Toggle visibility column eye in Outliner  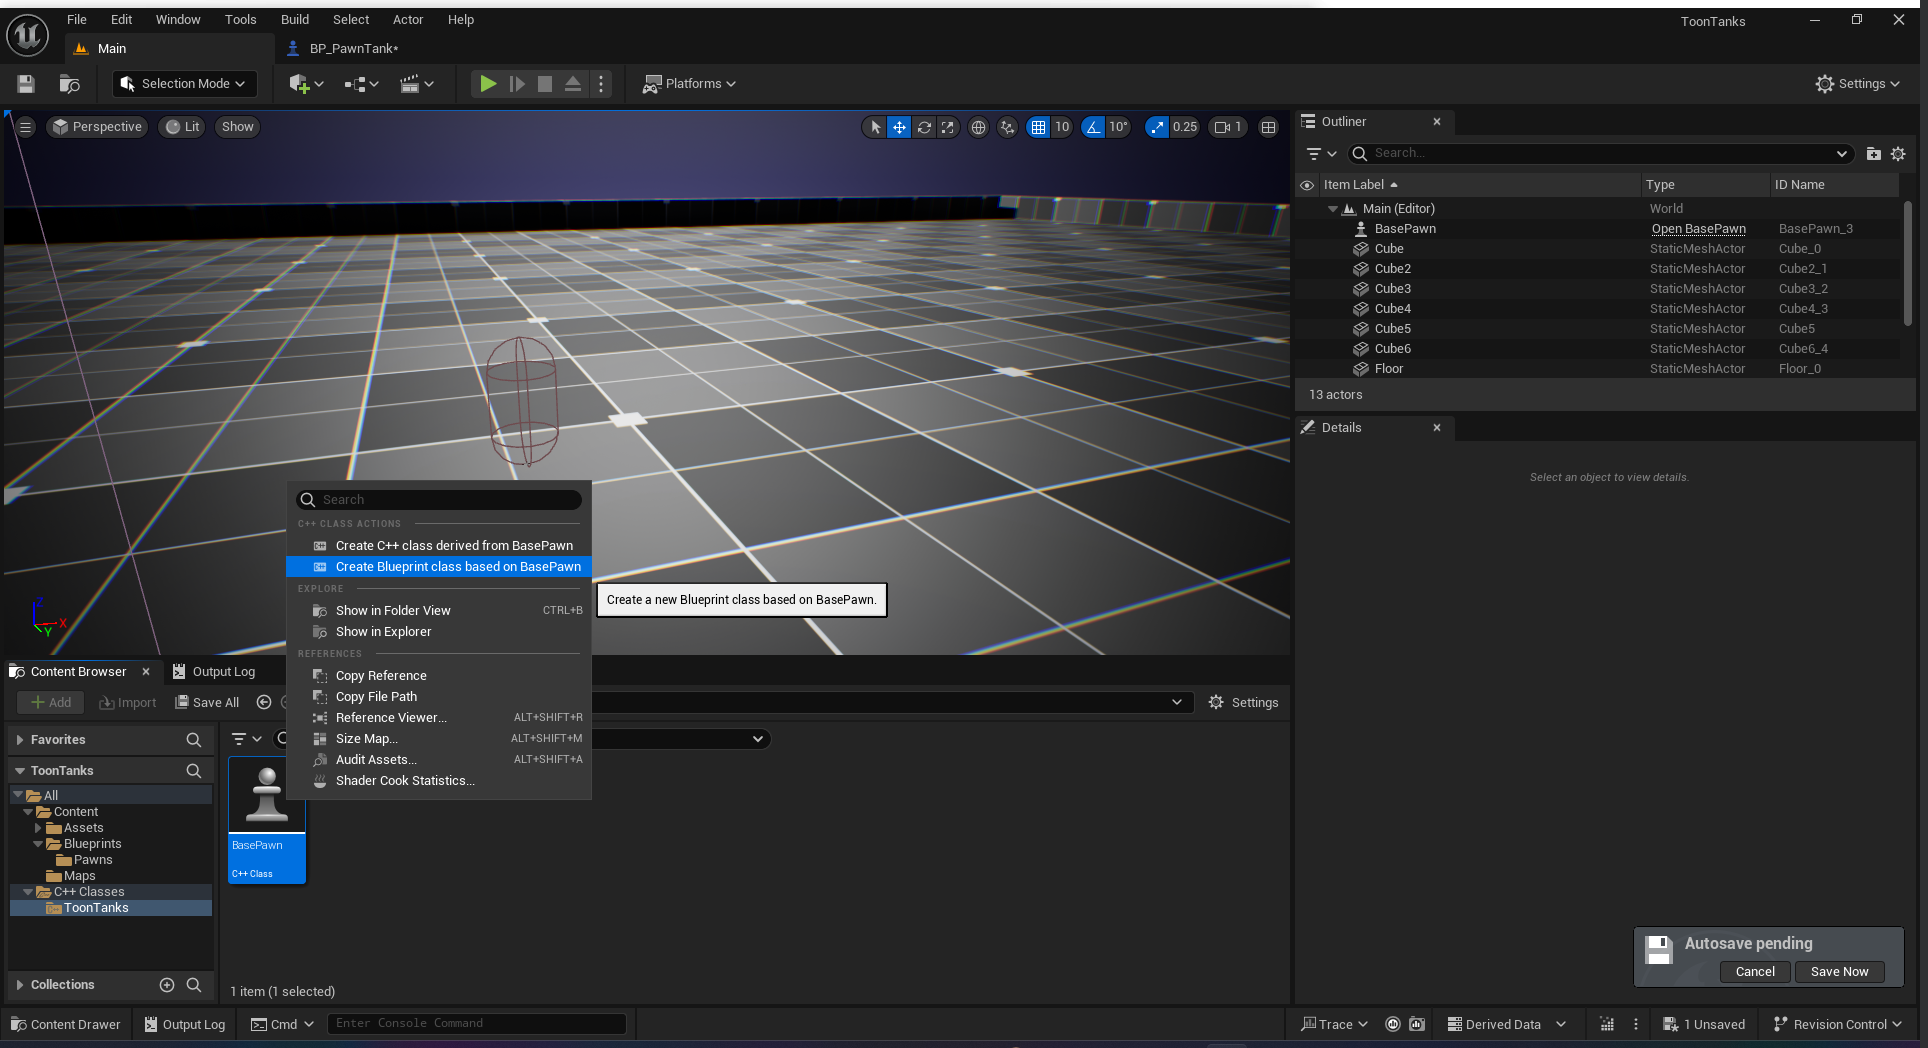click(1306, 185)
